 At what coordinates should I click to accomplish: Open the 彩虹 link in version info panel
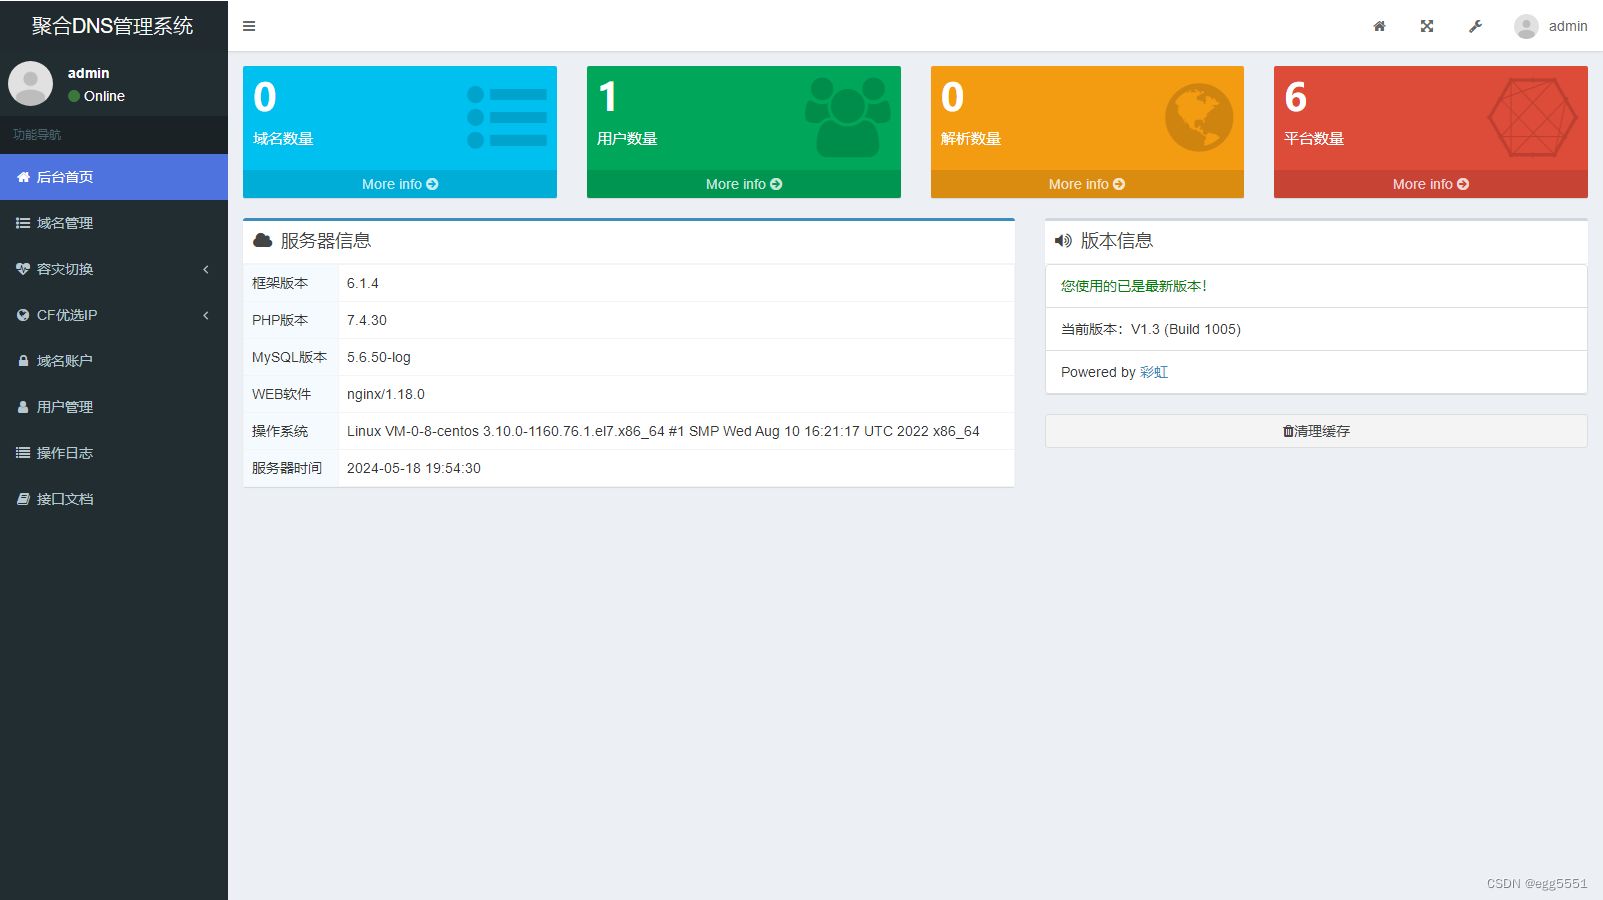(1154, 371)
